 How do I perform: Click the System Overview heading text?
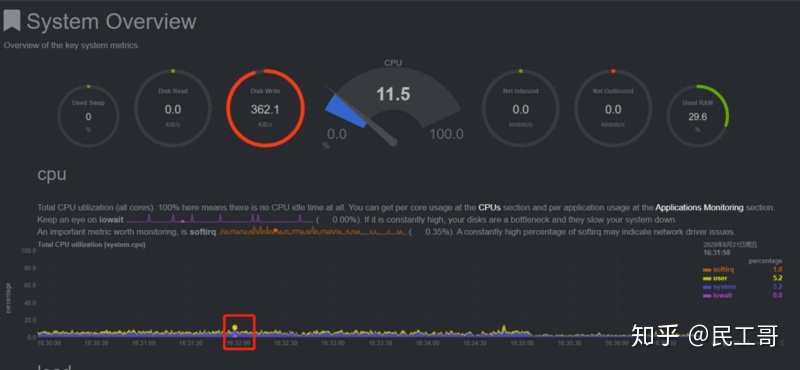(111, 21)
